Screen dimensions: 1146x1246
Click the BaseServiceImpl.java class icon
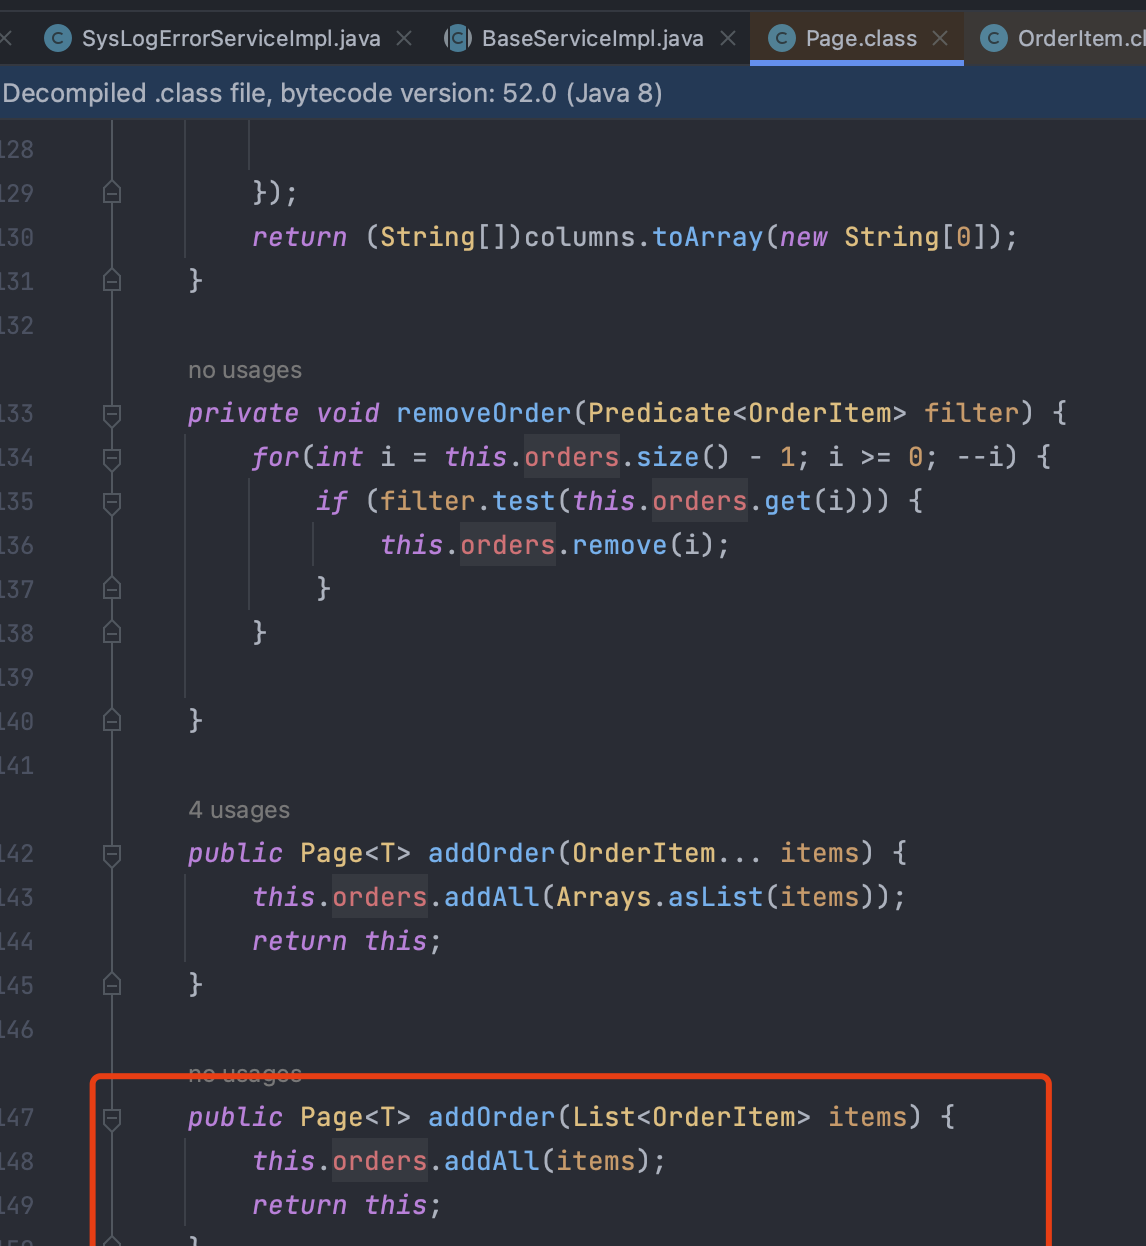pos(458,39)
